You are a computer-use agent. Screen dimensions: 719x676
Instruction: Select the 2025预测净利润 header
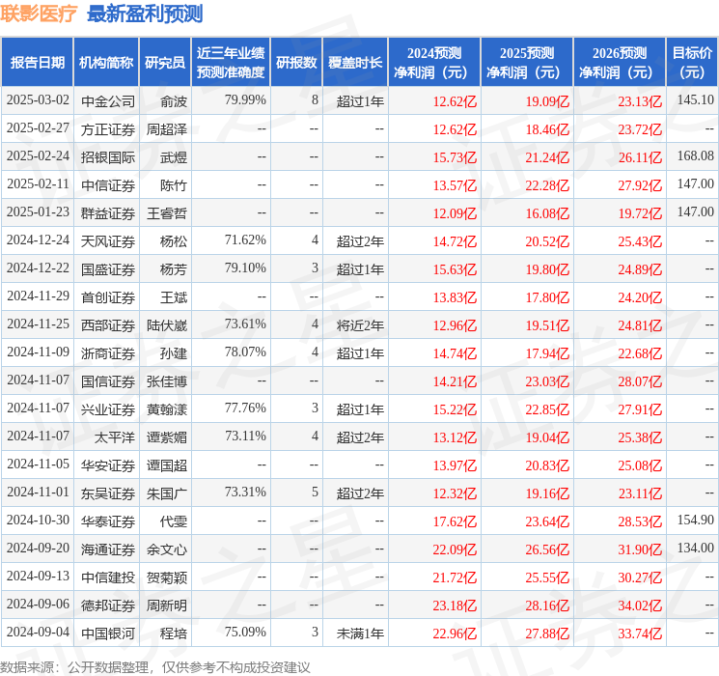(527, 62)
